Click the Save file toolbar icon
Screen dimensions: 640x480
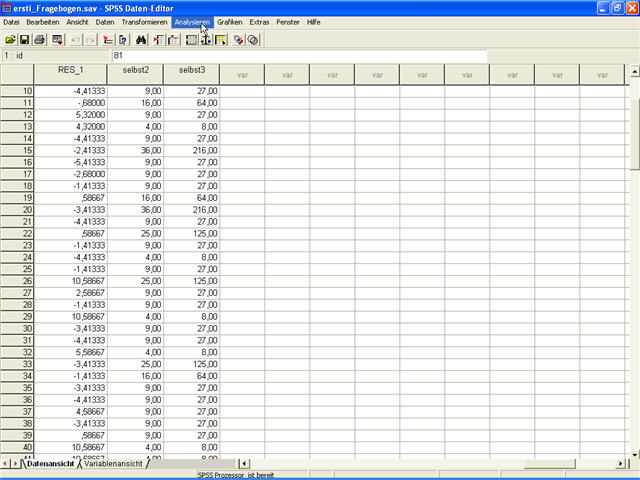(24, 39)
